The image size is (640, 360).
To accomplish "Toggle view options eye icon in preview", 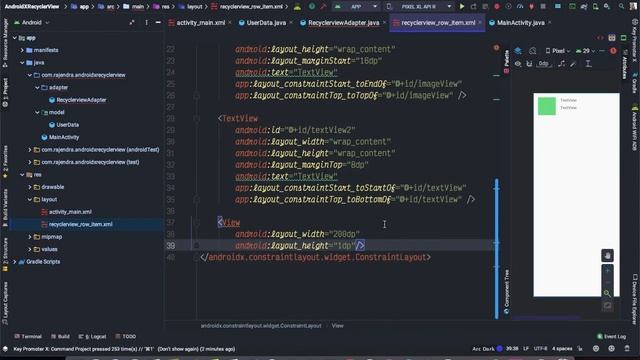I will coord(518,64).
